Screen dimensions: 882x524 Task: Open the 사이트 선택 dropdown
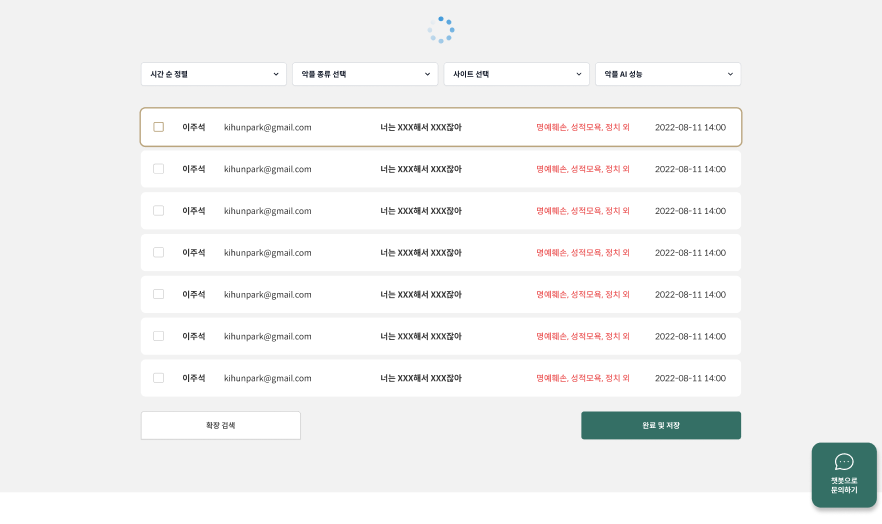(517, 74)
